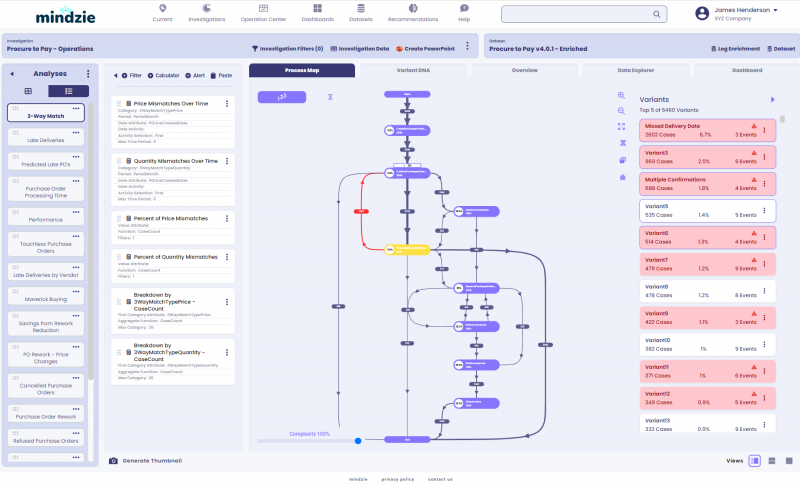800x485 pixels.
Task: Click the Paste clipboard icon
Action: (213, 75)
